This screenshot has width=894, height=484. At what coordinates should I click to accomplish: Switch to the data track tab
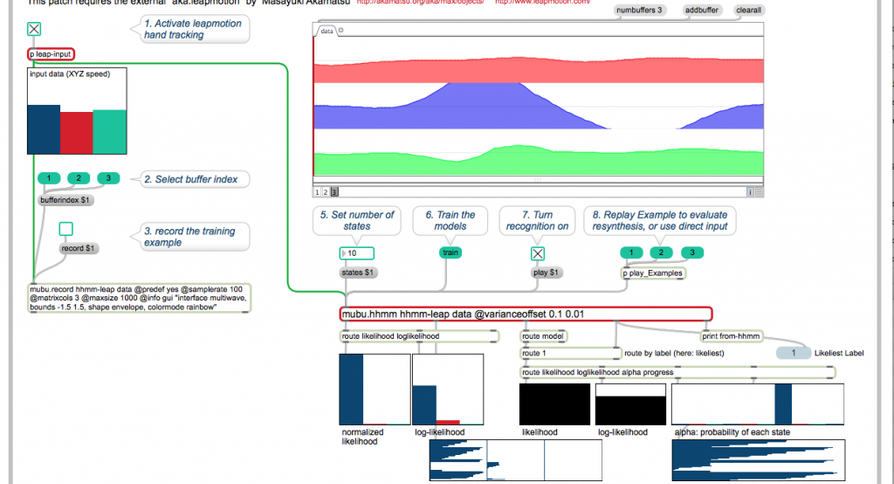326,31
